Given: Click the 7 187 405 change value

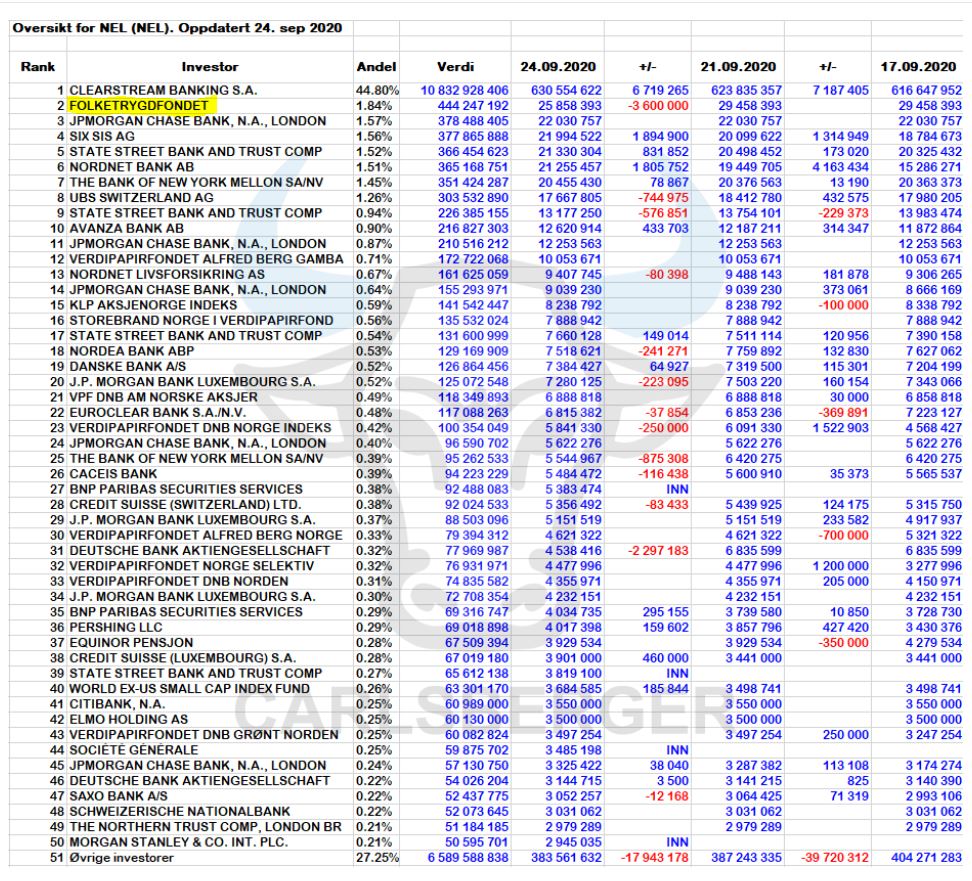Looking at the screenshot, I should click(x=841, y=91).
